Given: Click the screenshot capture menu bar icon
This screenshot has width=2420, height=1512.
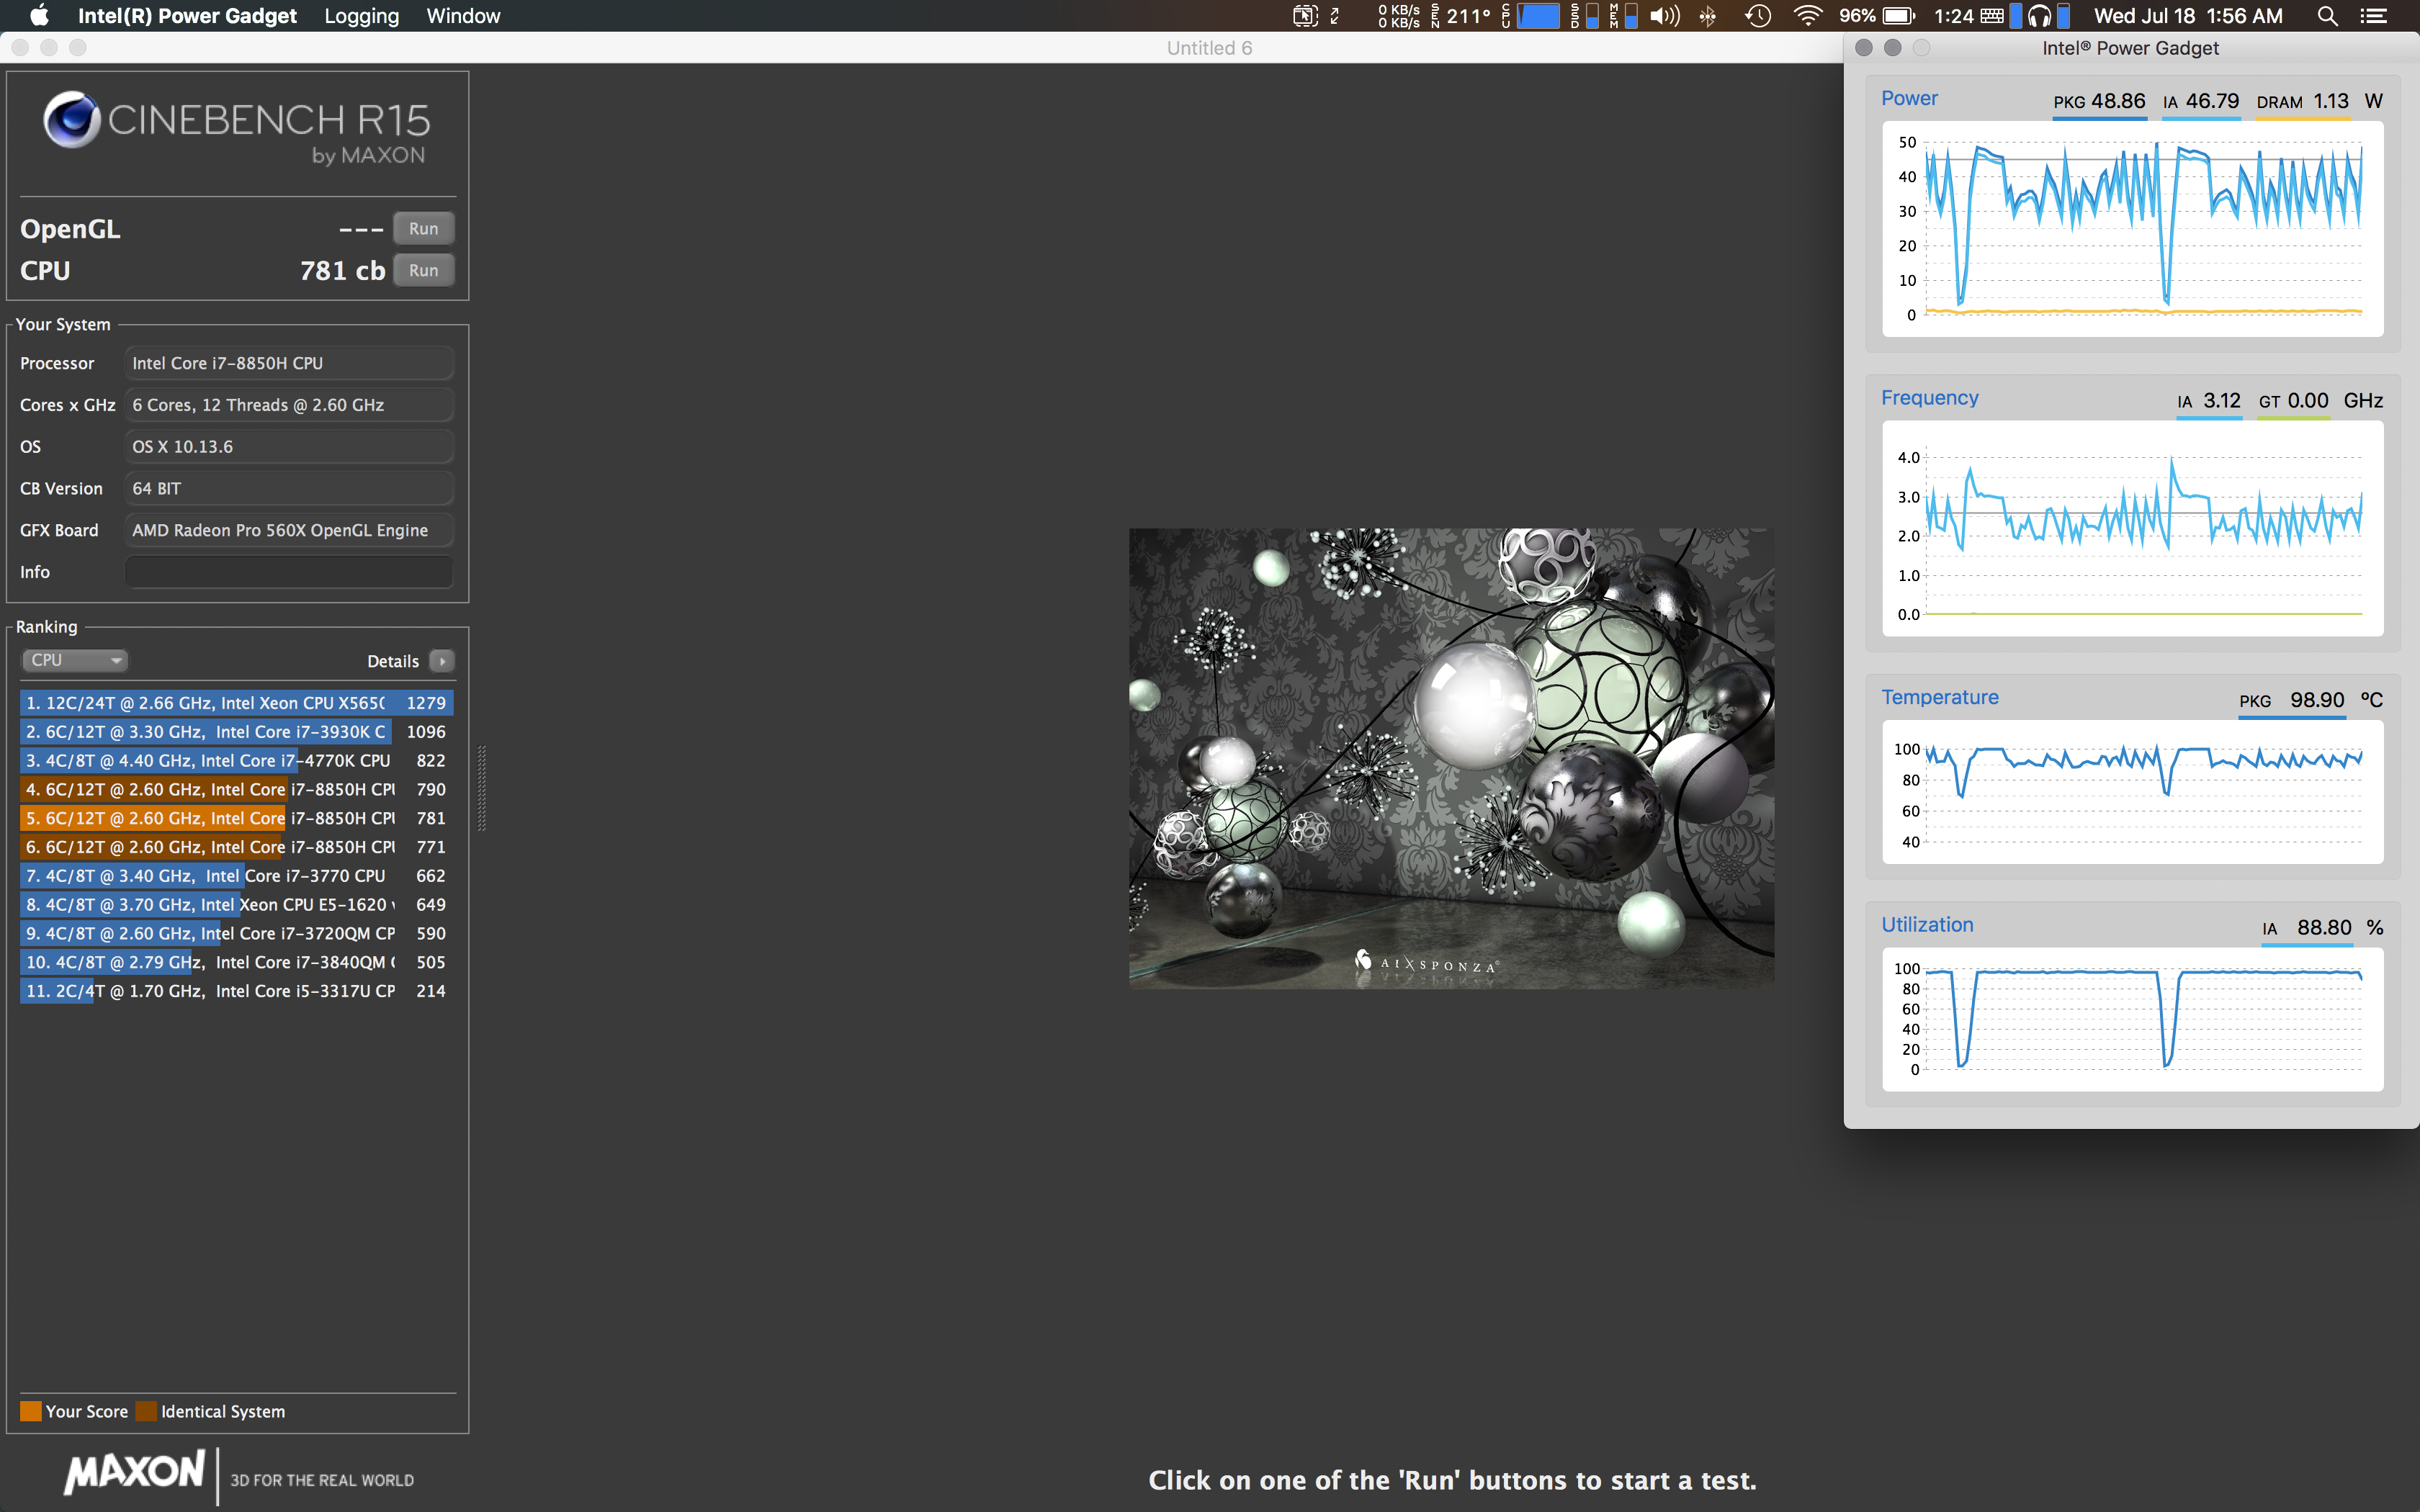Looking at the screenshot, I should (1305, 15).
